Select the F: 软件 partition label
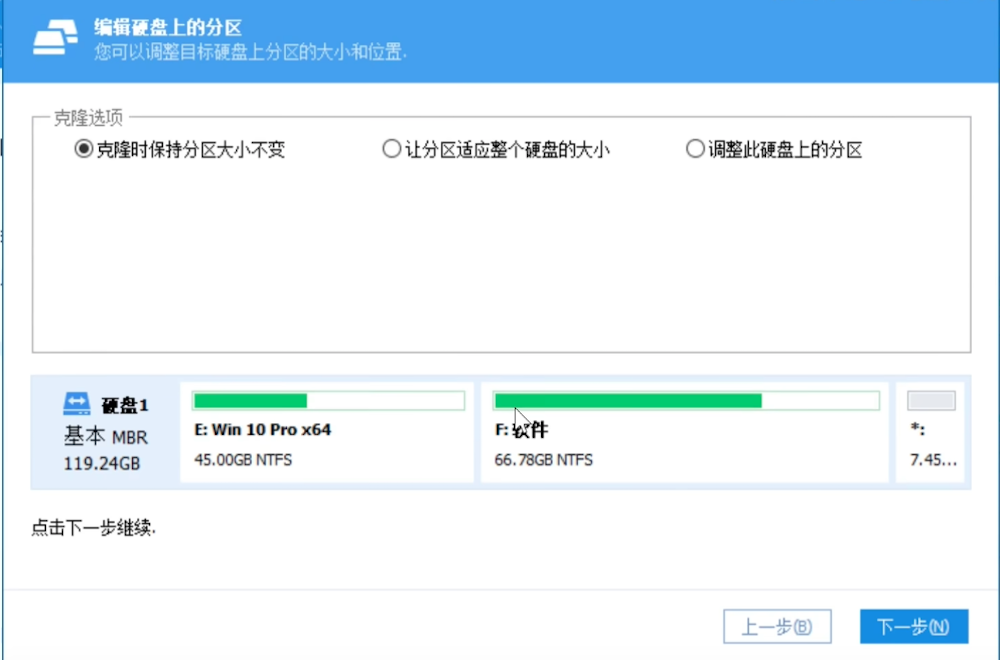This screenshot has width=1000, height=660. pyautogui.click(x=521, y=430)
